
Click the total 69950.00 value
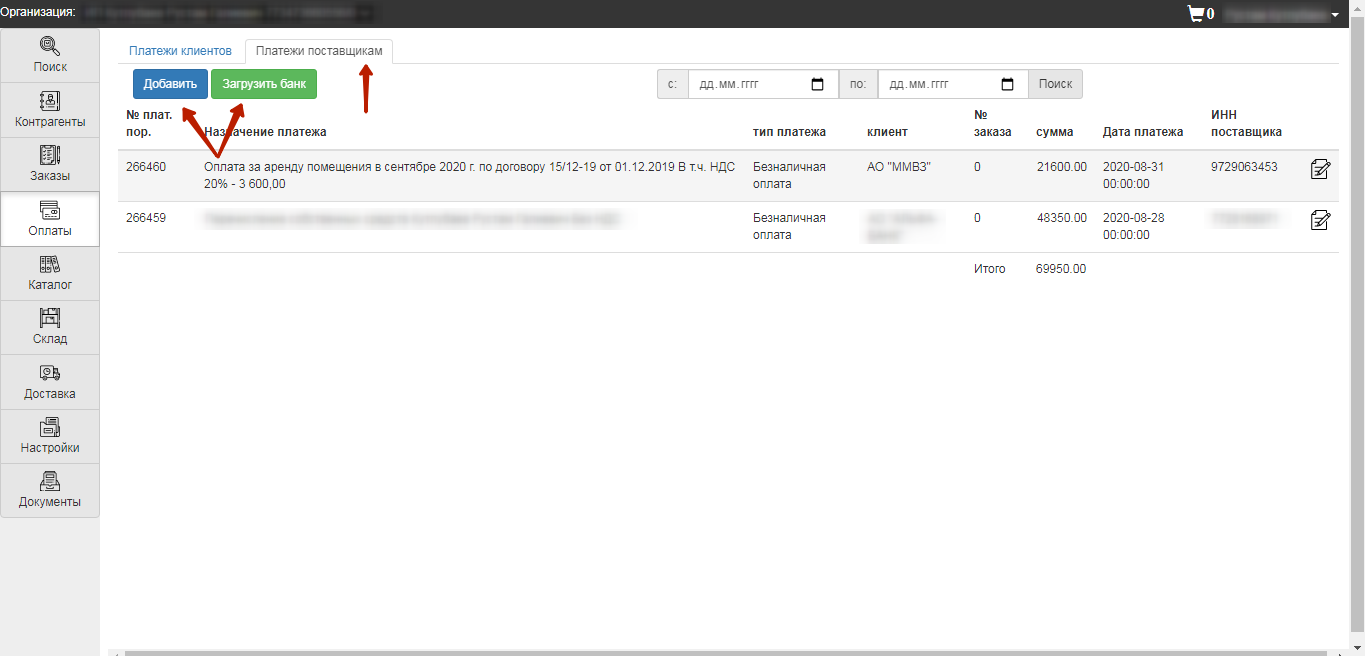pos(1061,269)
